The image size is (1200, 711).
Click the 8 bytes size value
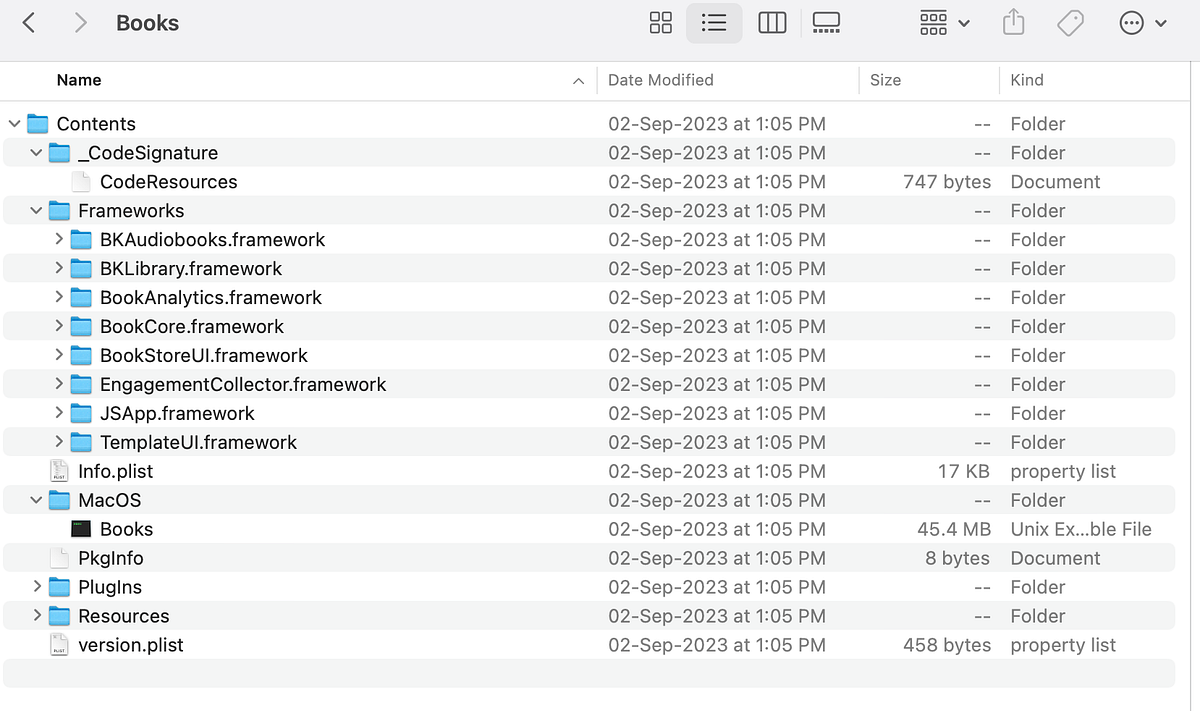[958, 558]
